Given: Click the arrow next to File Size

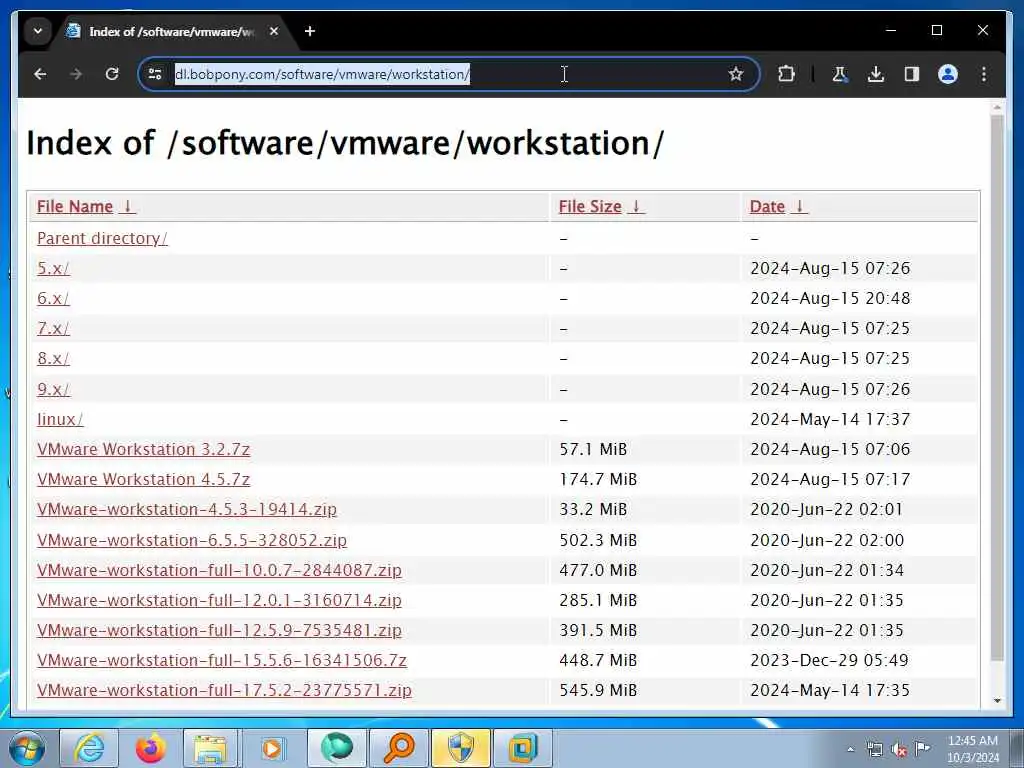Looking at the screenshot, I should [636, 206].
